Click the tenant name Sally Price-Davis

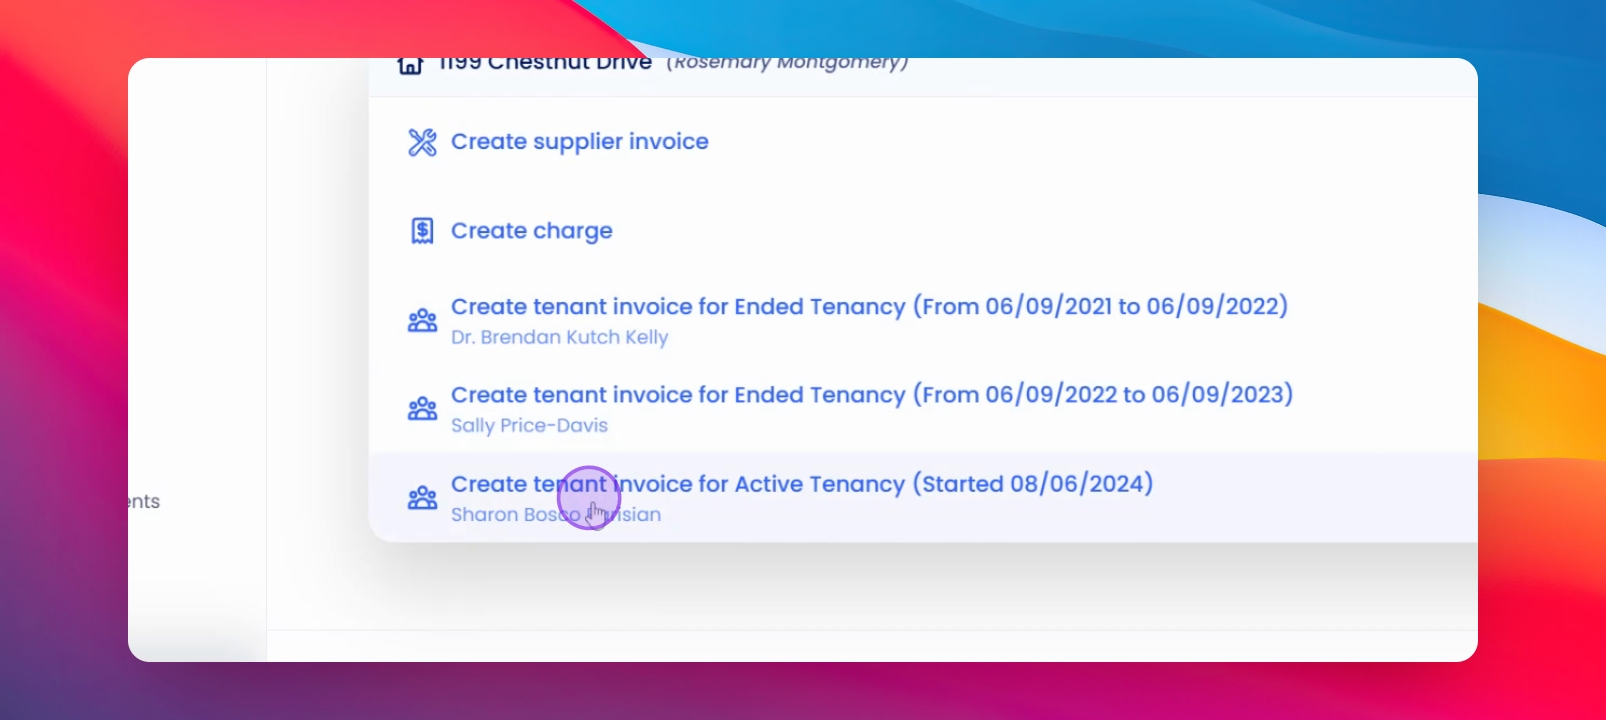tap(529, 425)
